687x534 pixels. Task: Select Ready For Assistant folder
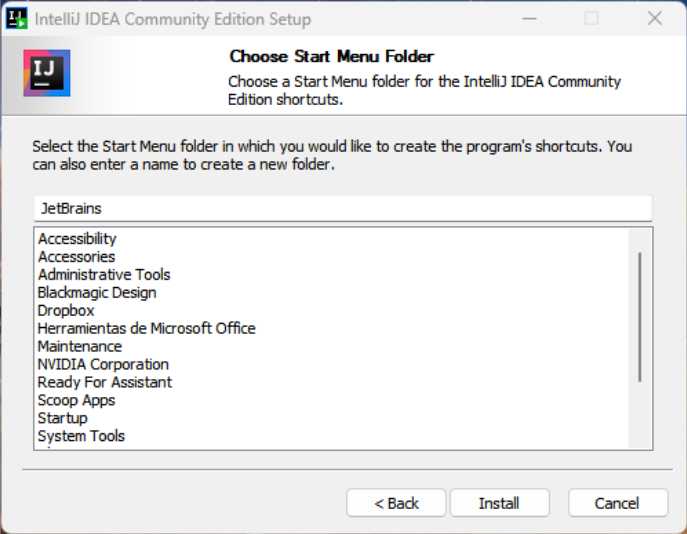pyautogui.click(x=104, y=383)
